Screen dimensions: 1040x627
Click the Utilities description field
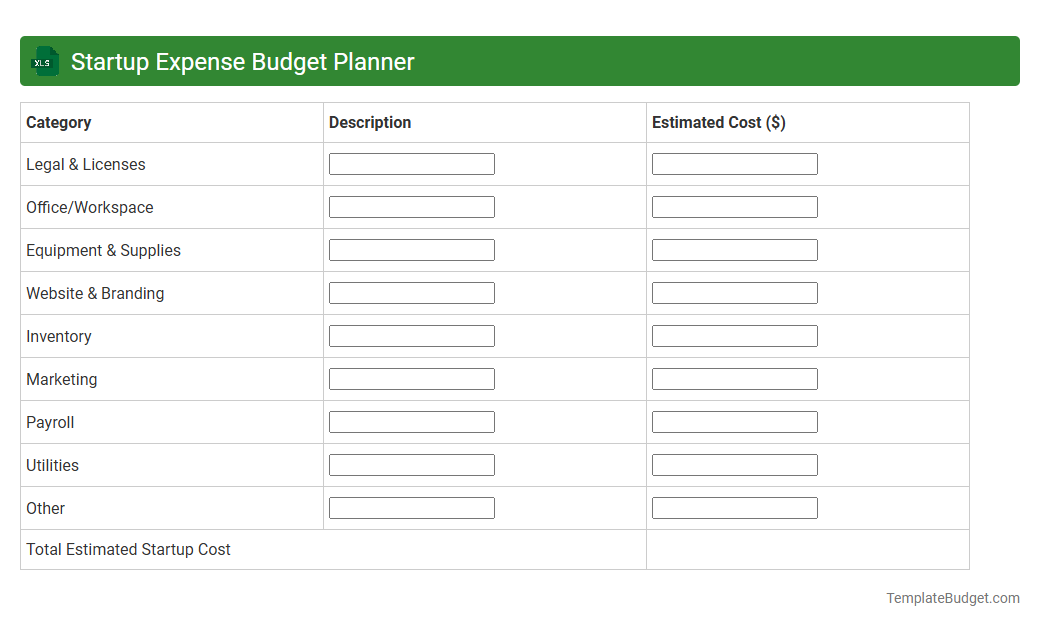411,464
